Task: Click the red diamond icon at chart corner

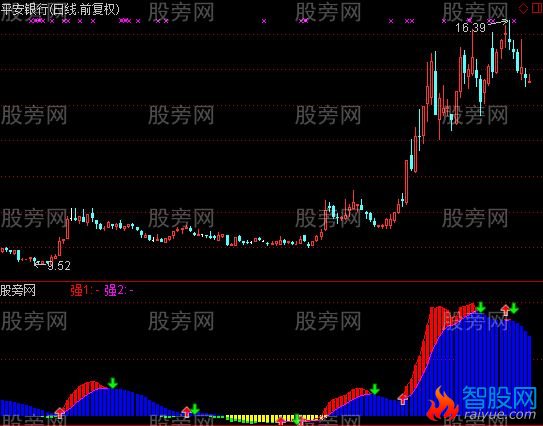Action: point(523,8)
